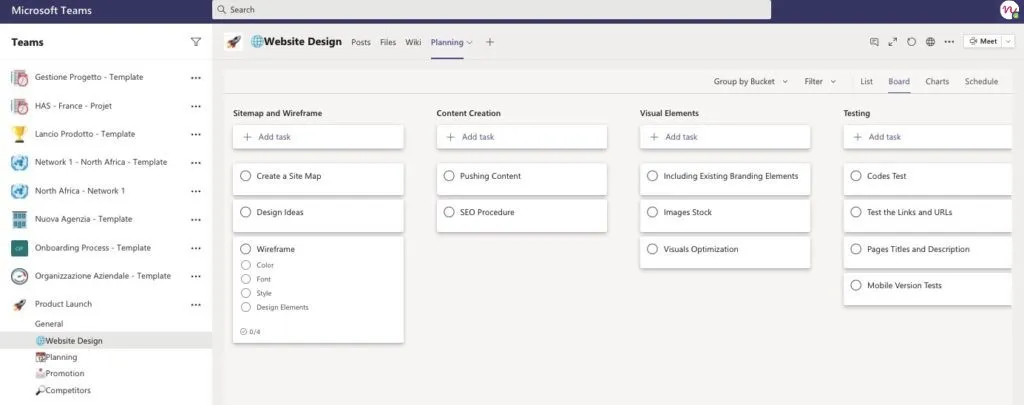Open the Filter dropdown
Screen dimensions: 1024x405
(820, 82)
